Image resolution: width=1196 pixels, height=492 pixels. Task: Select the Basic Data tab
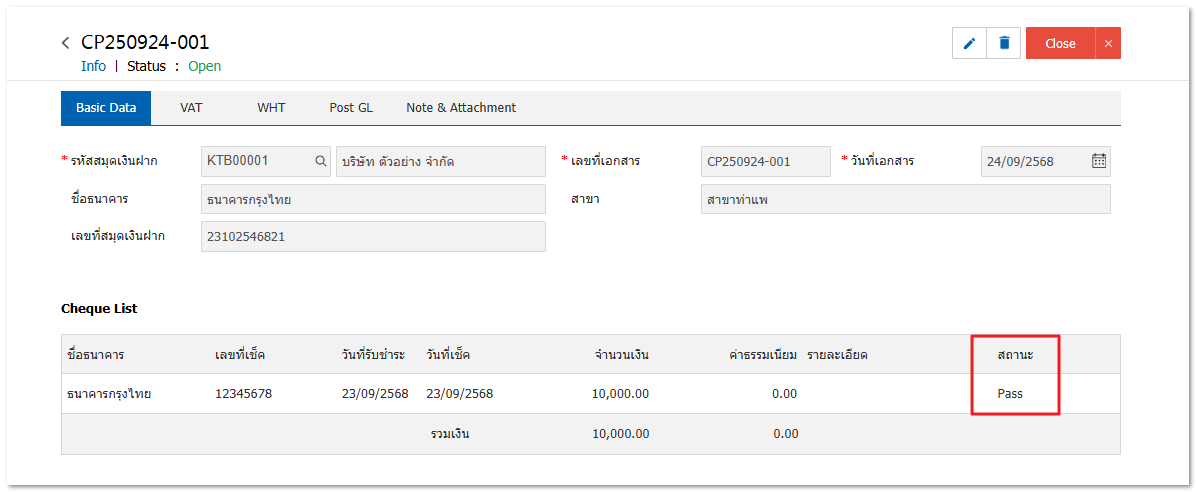(106, 108)
